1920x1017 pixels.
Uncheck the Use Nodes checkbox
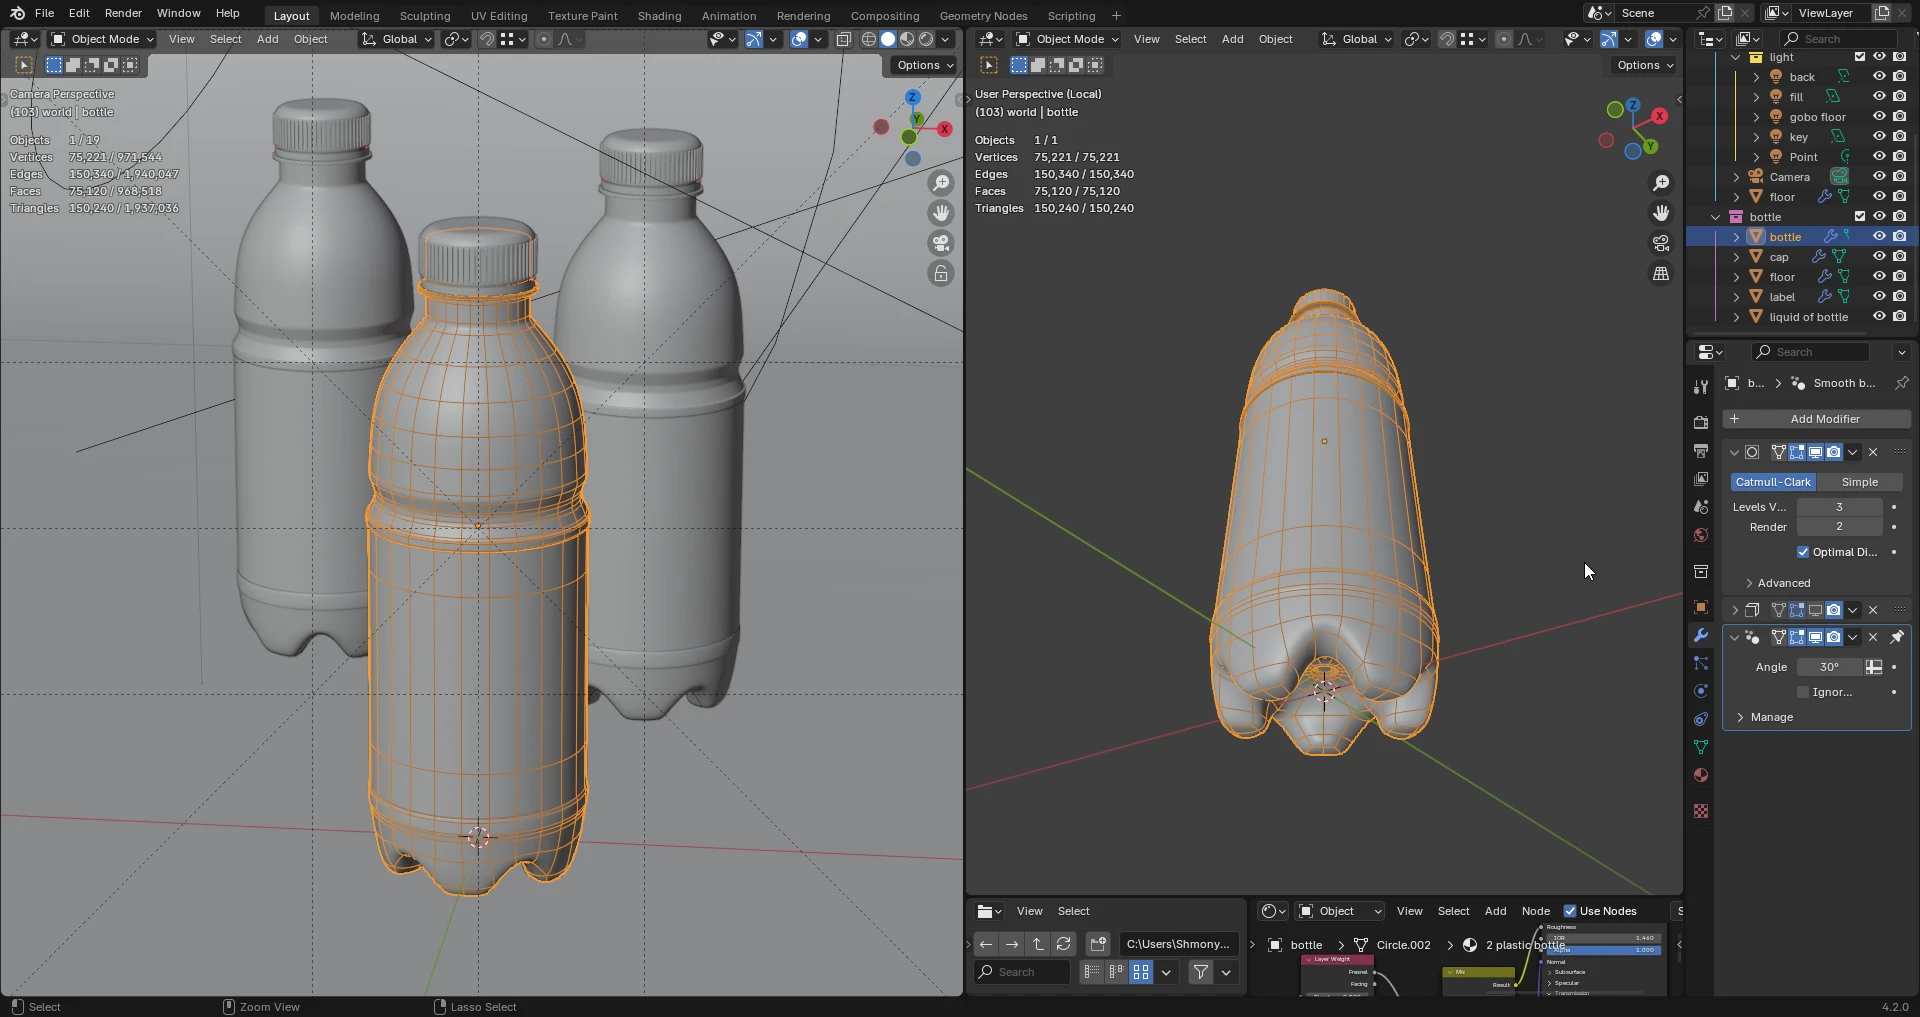1570,911
